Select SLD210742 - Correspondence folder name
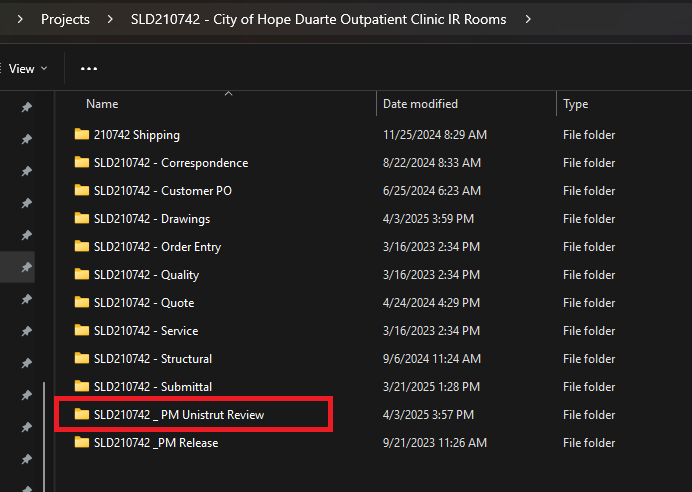692x492 pixels. pyautogui.click(x=171, y=163)
